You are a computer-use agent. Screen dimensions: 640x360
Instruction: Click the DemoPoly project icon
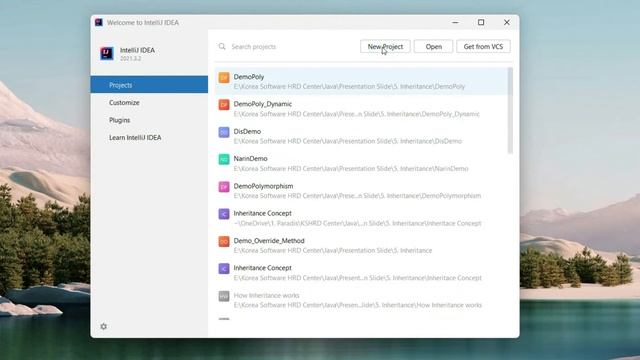(x=224, y=77)
